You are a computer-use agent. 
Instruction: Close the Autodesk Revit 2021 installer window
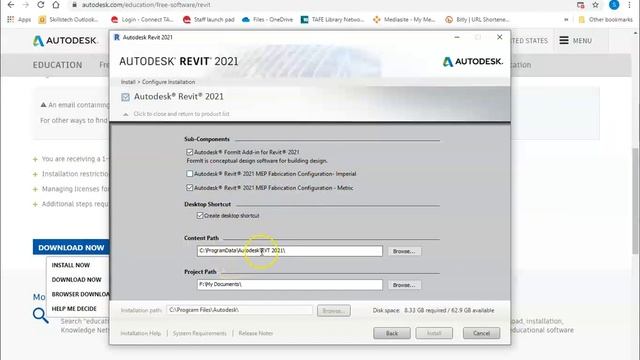[500, 37]
